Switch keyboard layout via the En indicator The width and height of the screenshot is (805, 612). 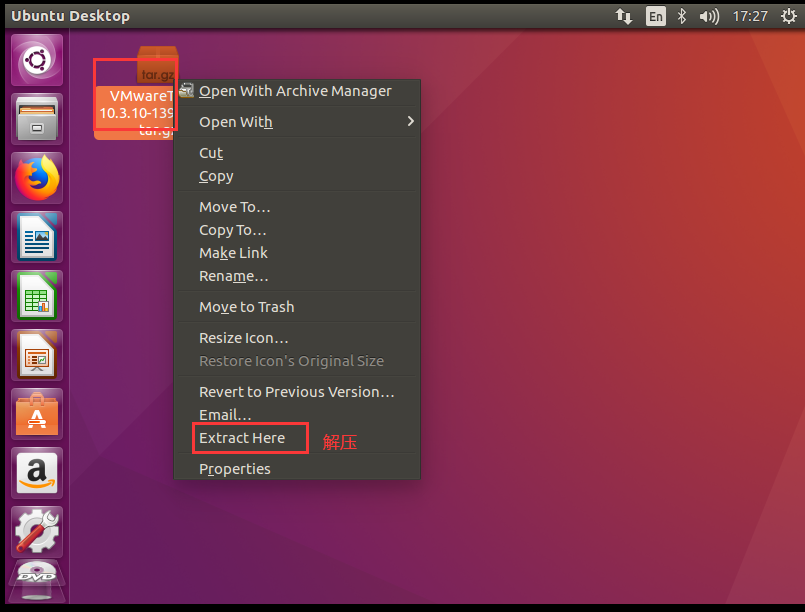coord(654,16)
